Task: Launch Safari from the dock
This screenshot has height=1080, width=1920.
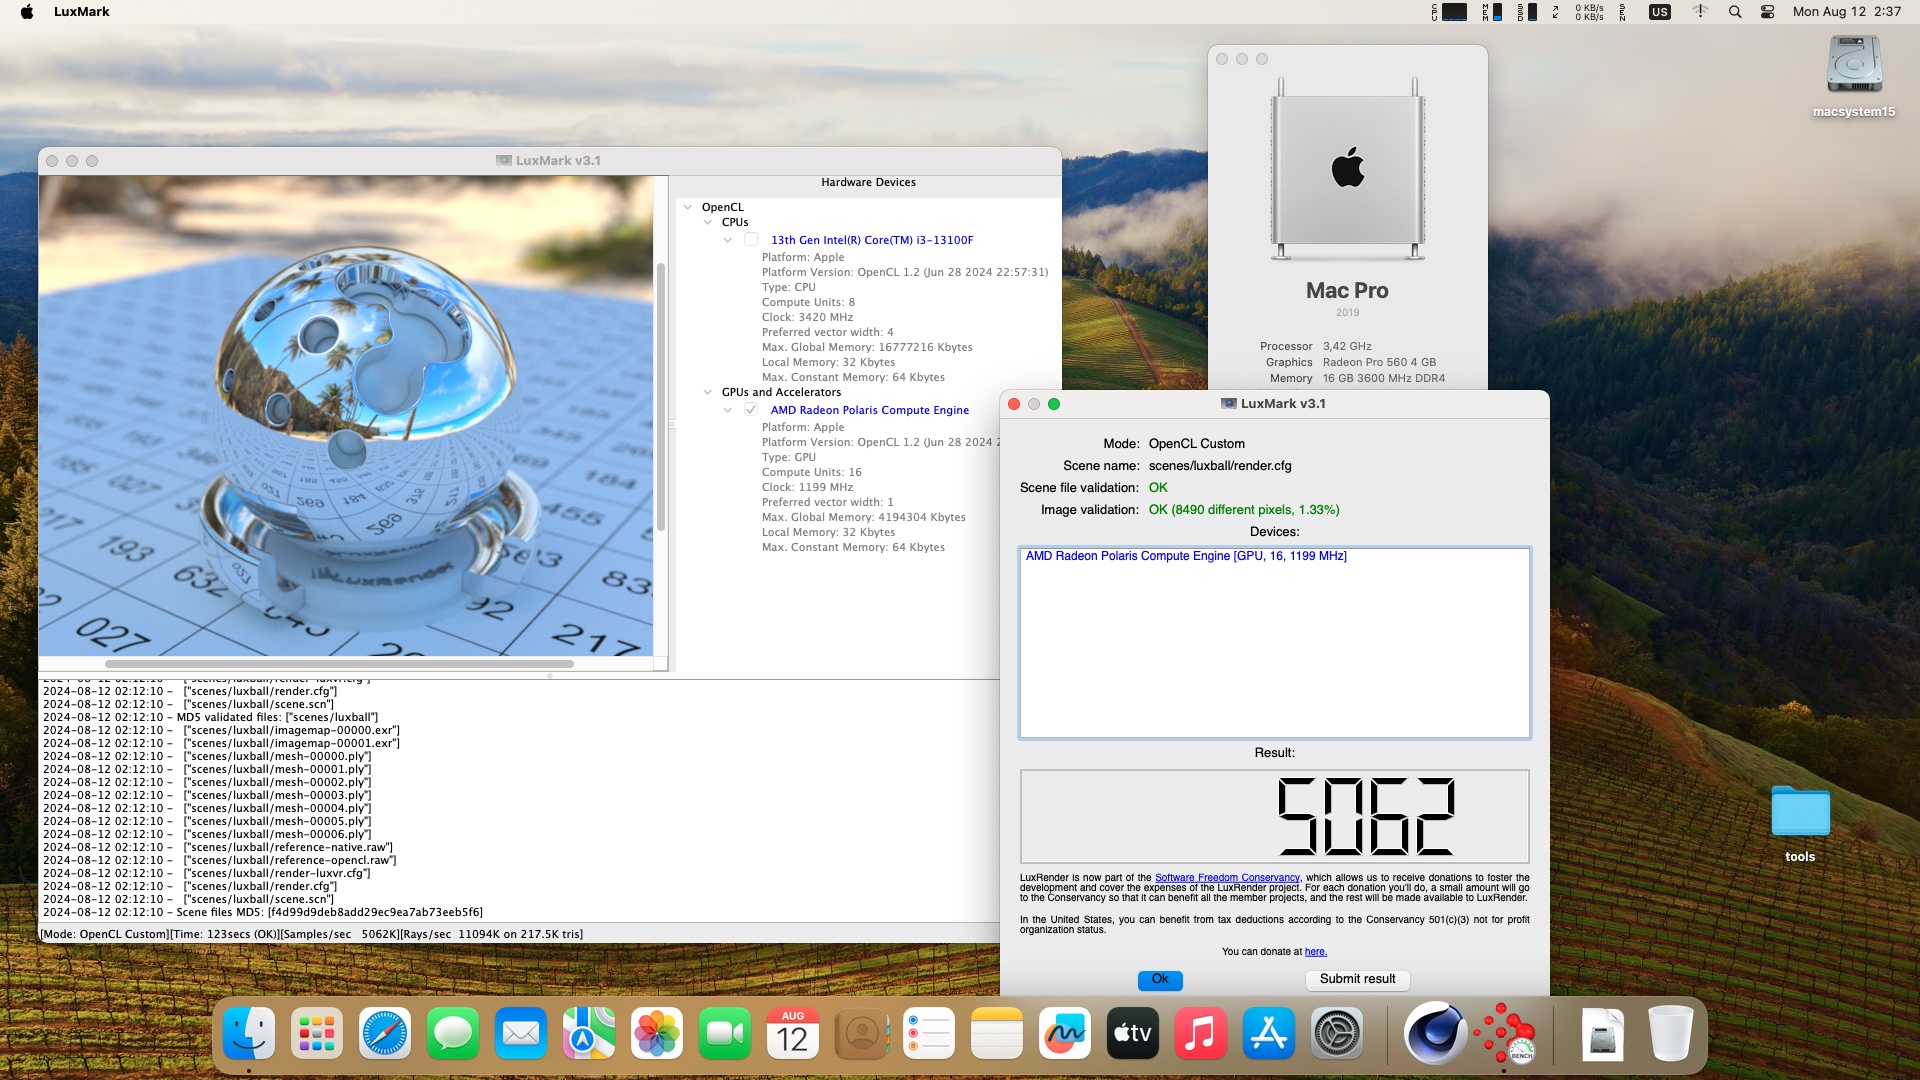Action: tap(385, 1033)
